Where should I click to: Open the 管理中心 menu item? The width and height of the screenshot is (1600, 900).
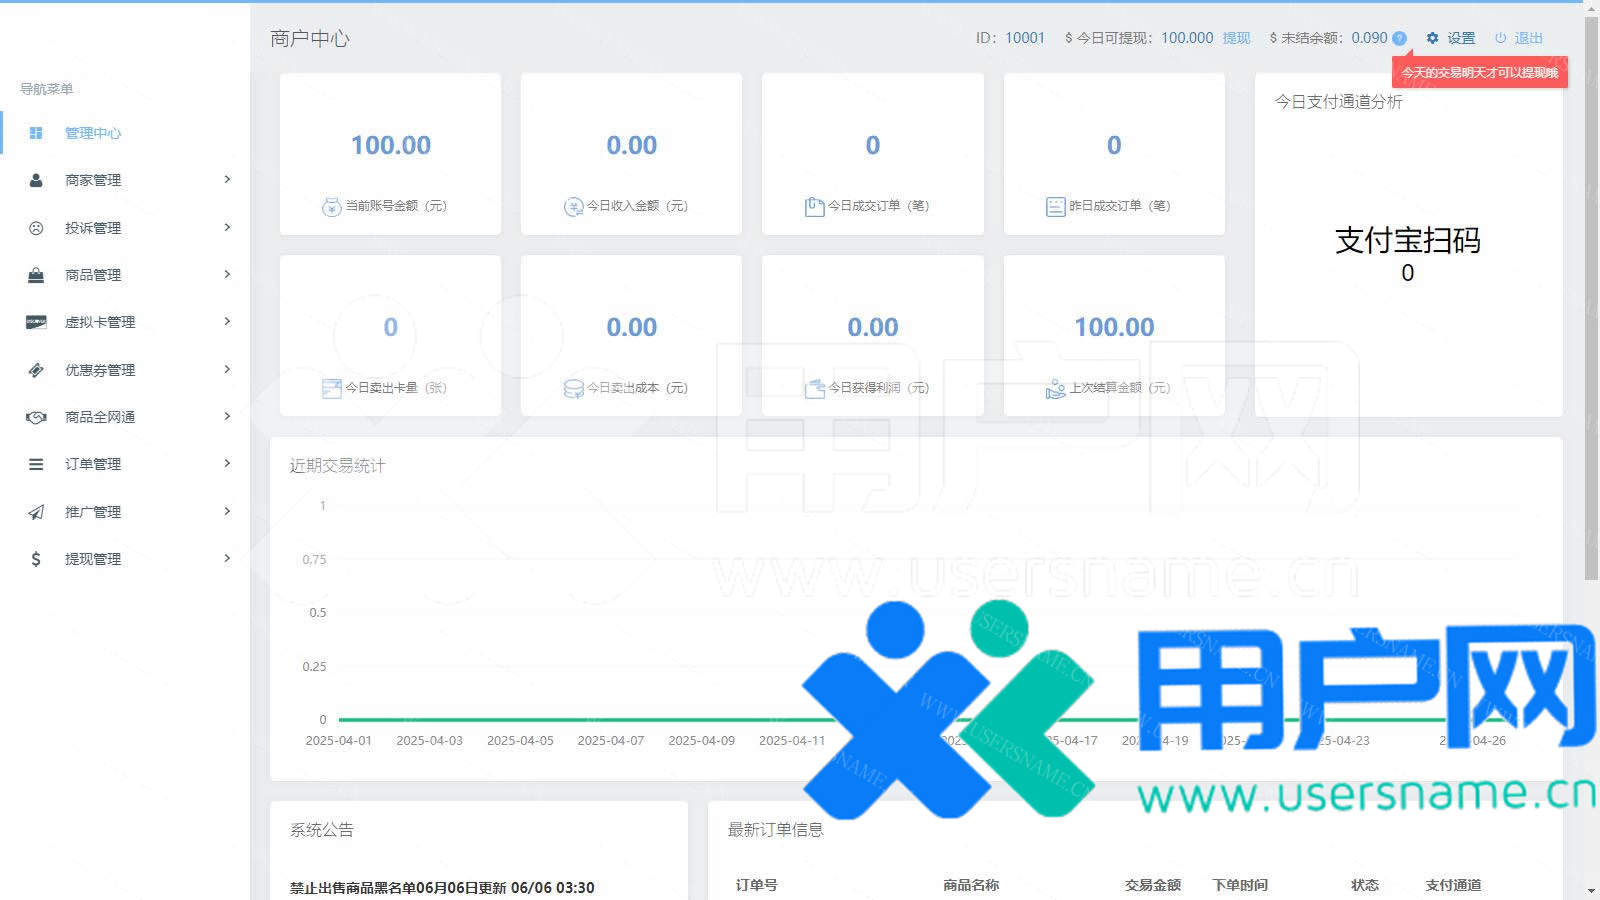click(x=93, y=133)
